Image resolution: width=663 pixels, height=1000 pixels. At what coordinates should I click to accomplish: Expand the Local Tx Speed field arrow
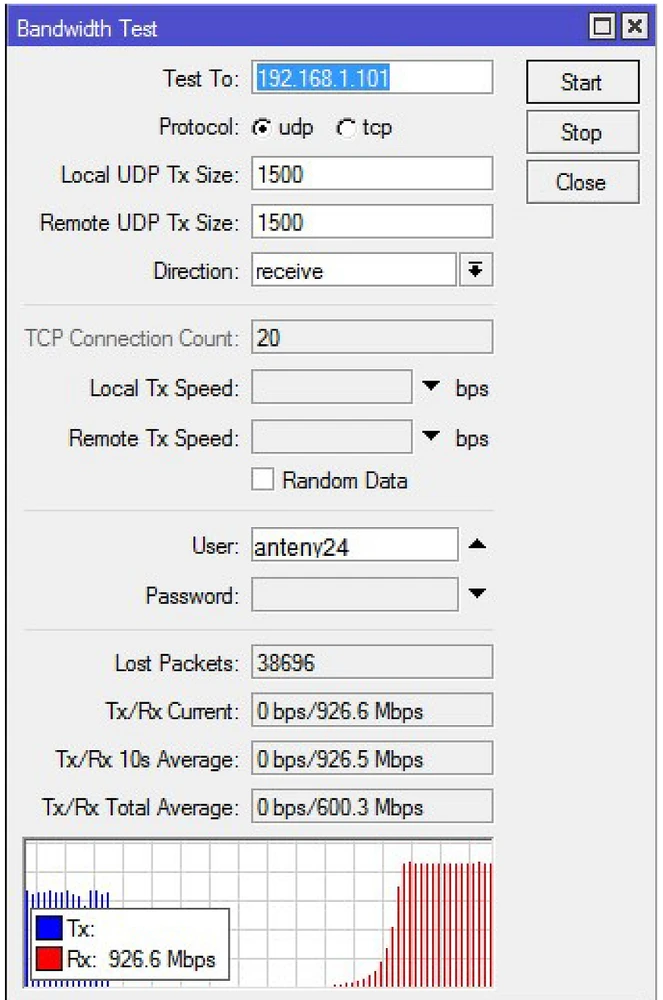coord(433,387)
